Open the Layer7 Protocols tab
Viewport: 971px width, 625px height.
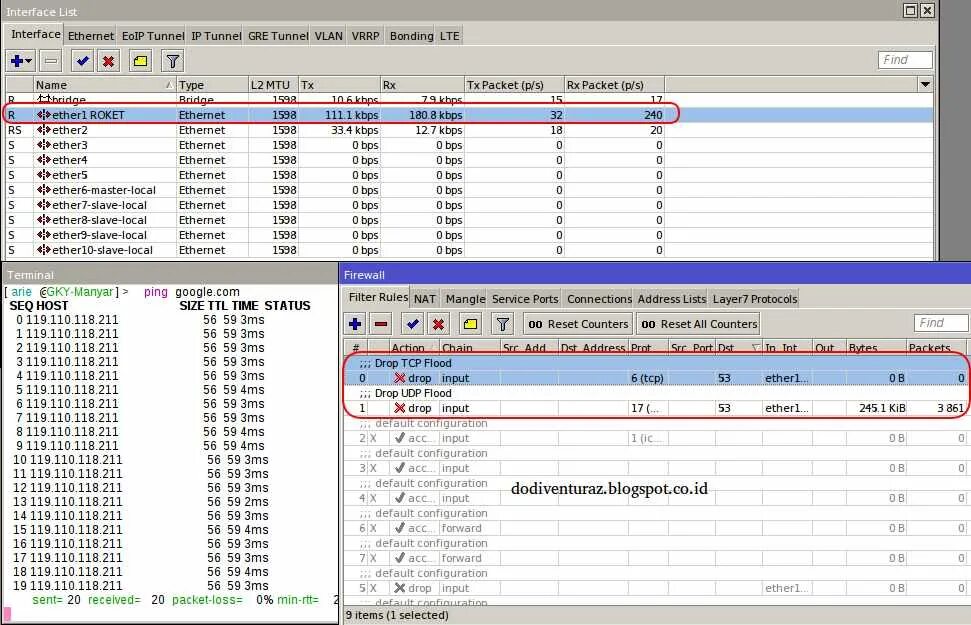(754, 299)
